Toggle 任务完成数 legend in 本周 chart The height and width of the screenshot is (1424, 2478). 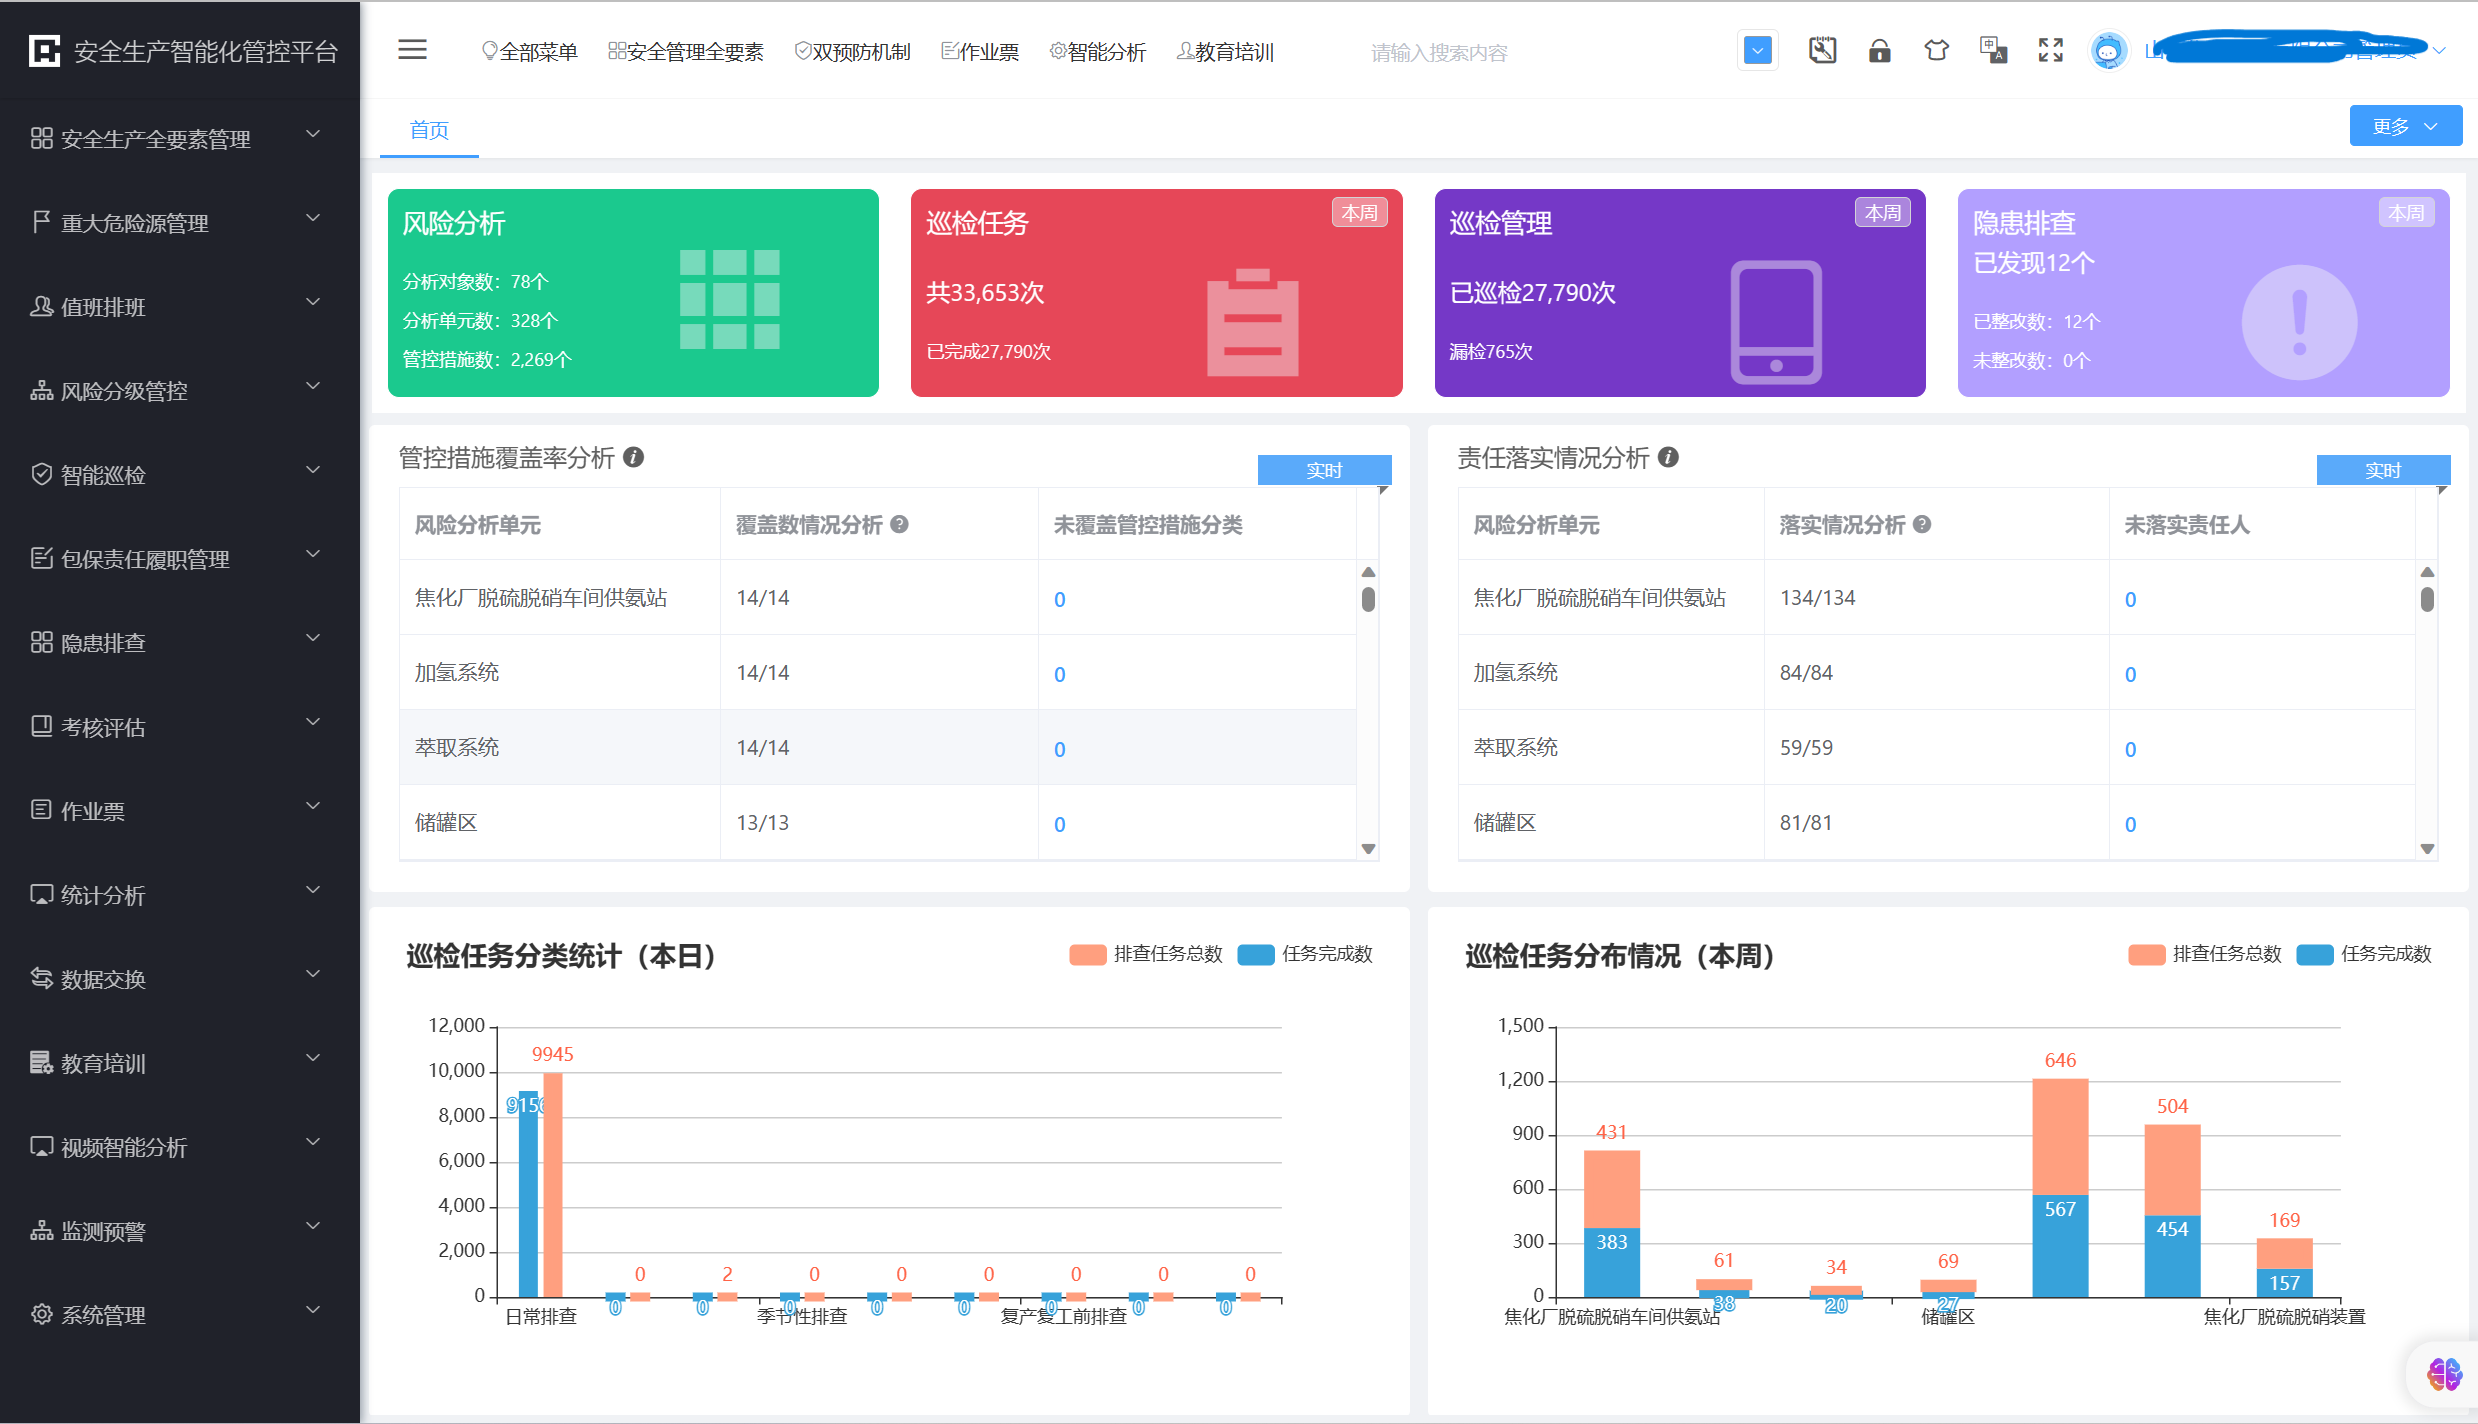coord(2364,954)
